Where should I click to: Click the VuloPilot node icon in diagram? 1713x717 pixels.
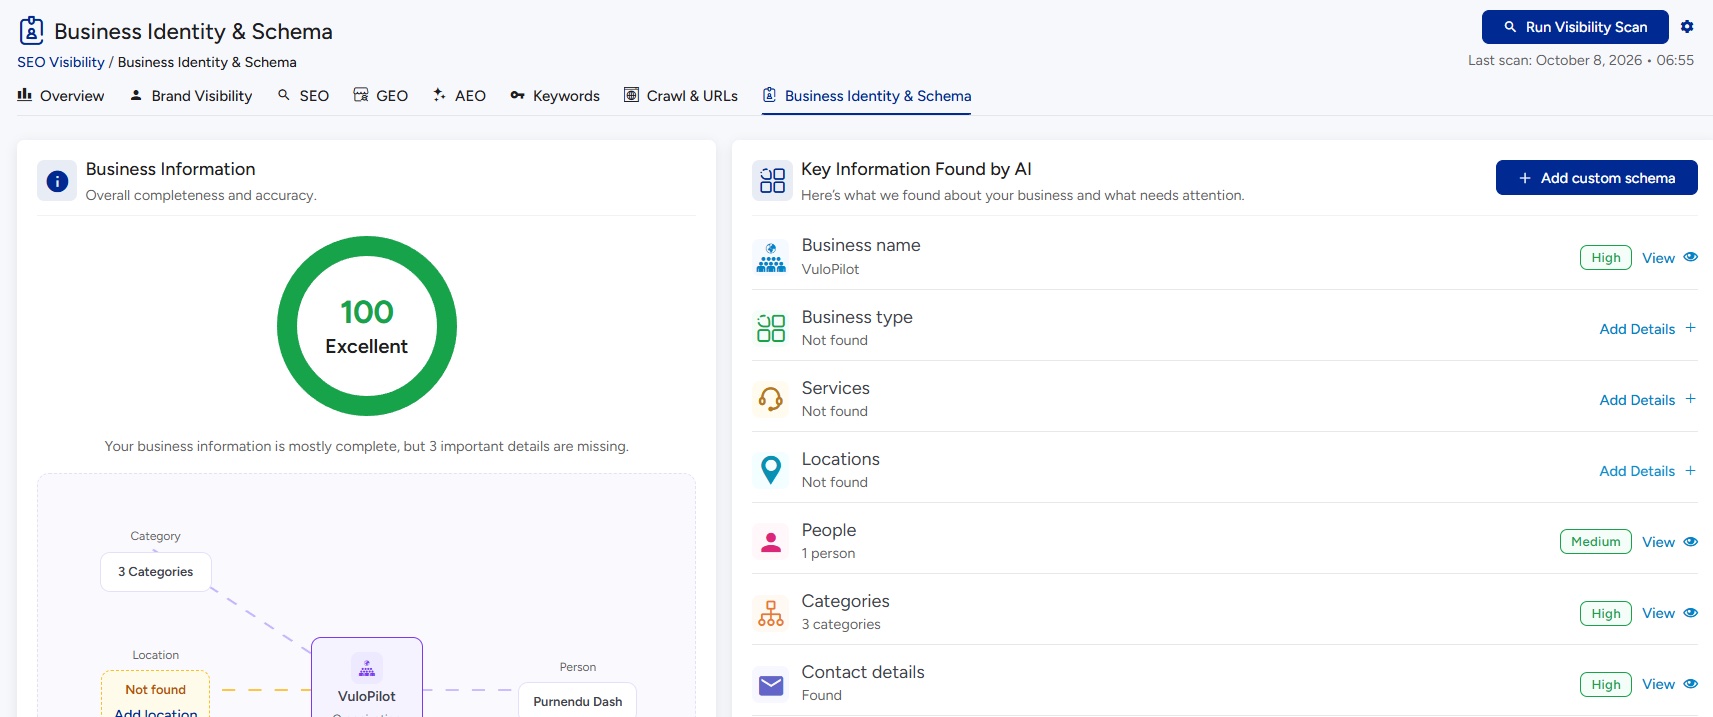point(367,668)
